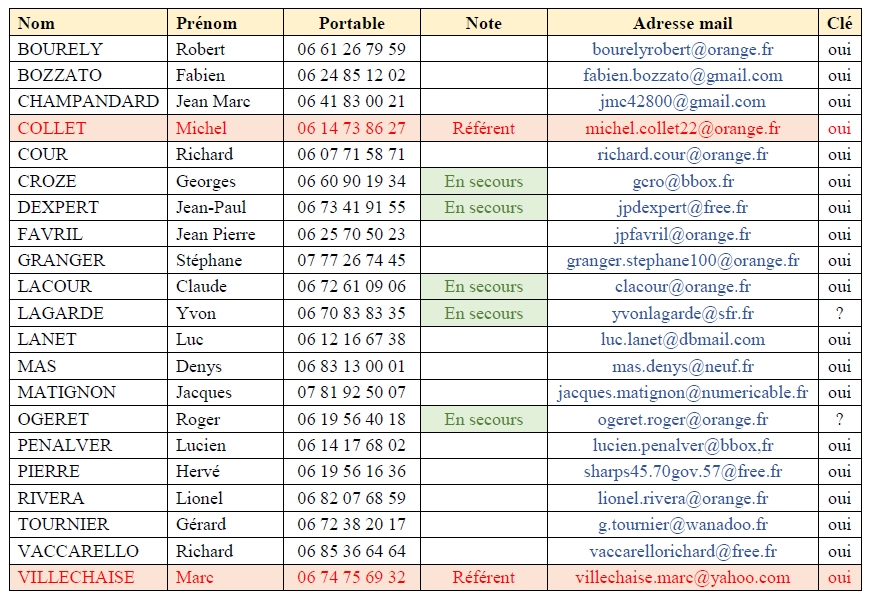871x601 pixels.
Task: Click villechaise.marc@yahoo.com email link
Action: click(x=683, y=578)
